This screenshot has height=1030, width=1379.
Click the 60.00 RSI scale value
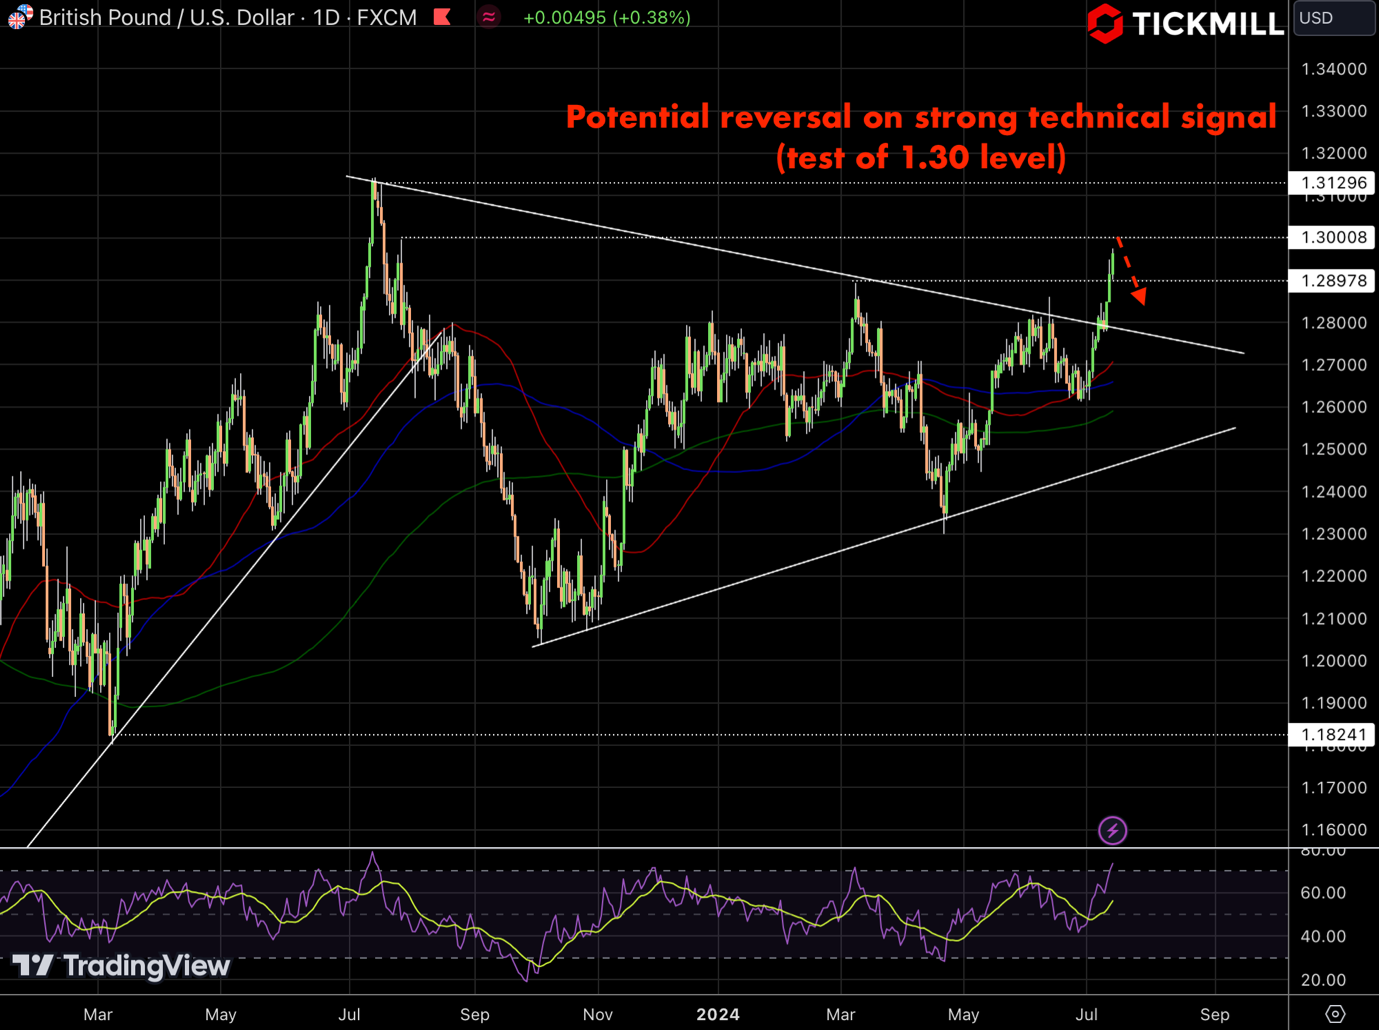1323,893
